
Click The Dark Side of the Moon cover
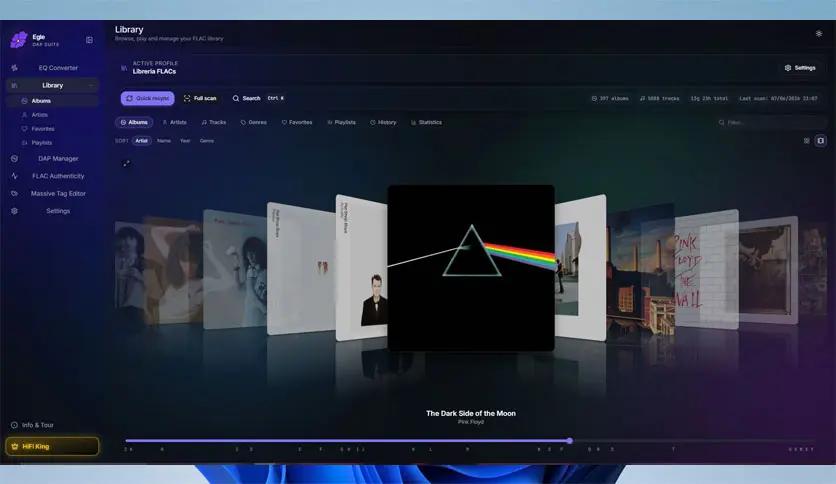click(x=471, y=268)
